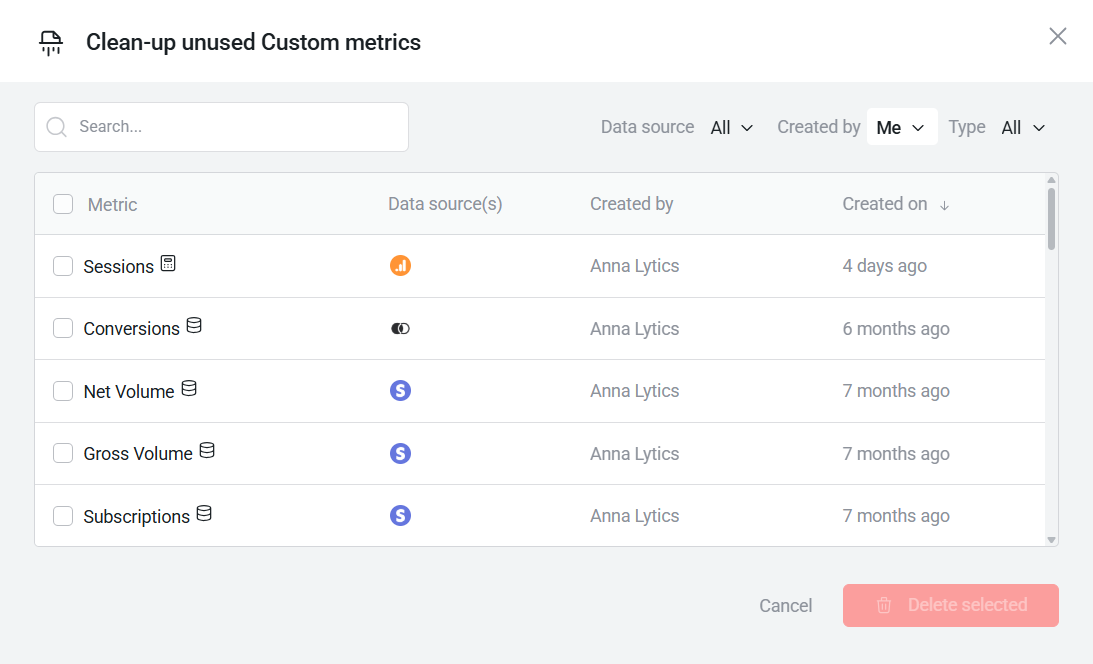Viewport: 1093px width, 664px height.
Task: Click the calculator icon next to Sessions
Action: click(168, 263)
